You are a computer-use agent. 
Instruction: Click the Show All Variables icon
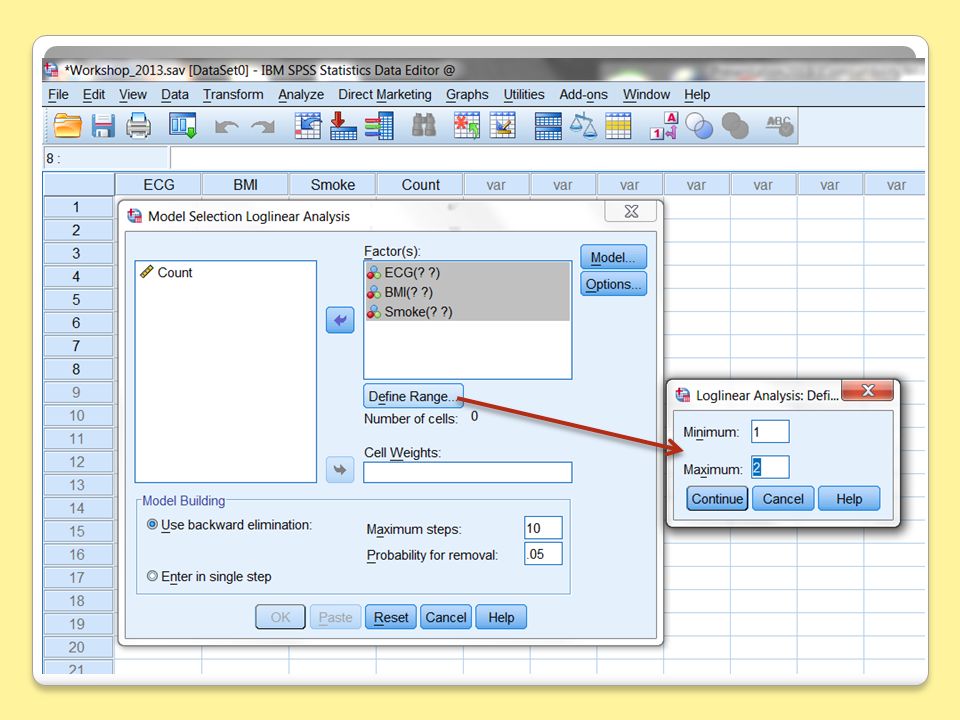tap(735, 126)
